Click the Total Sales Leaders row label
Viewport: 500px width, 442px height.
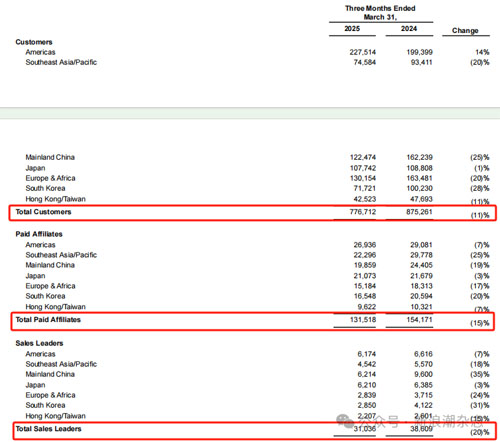tap(48, 429)
